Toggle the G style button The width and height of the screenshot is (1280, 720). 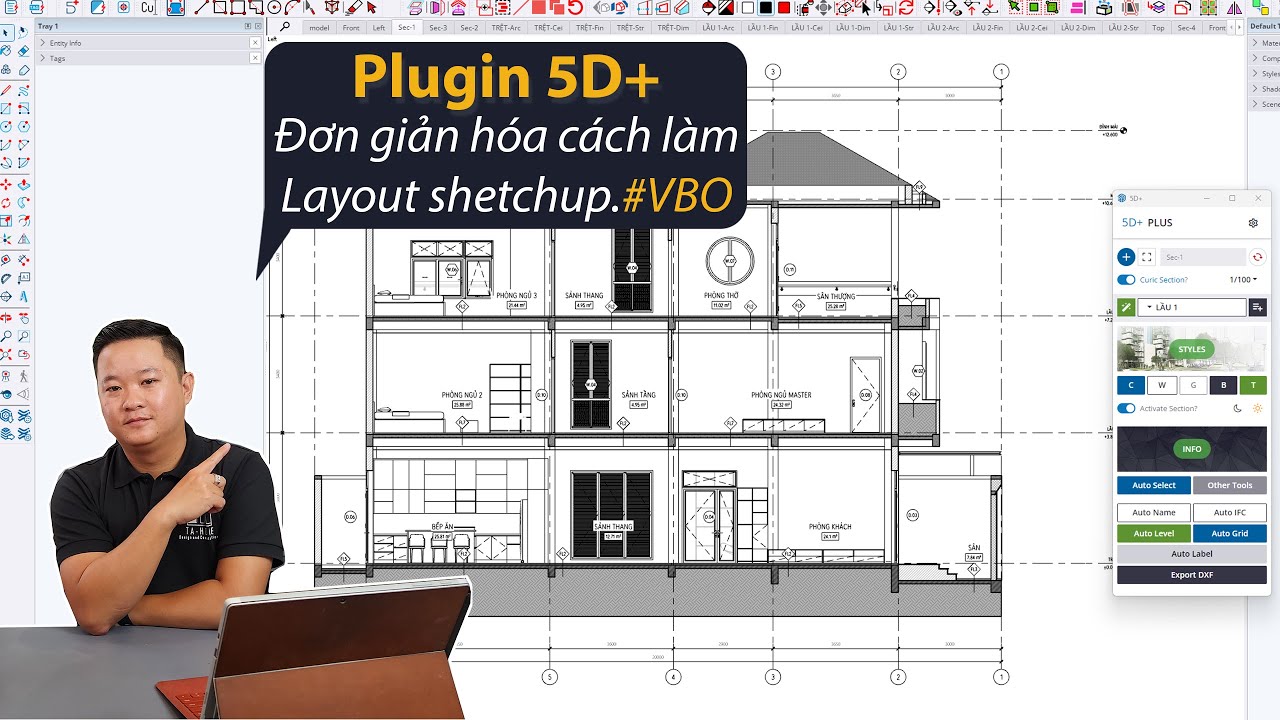[1192, 385]
